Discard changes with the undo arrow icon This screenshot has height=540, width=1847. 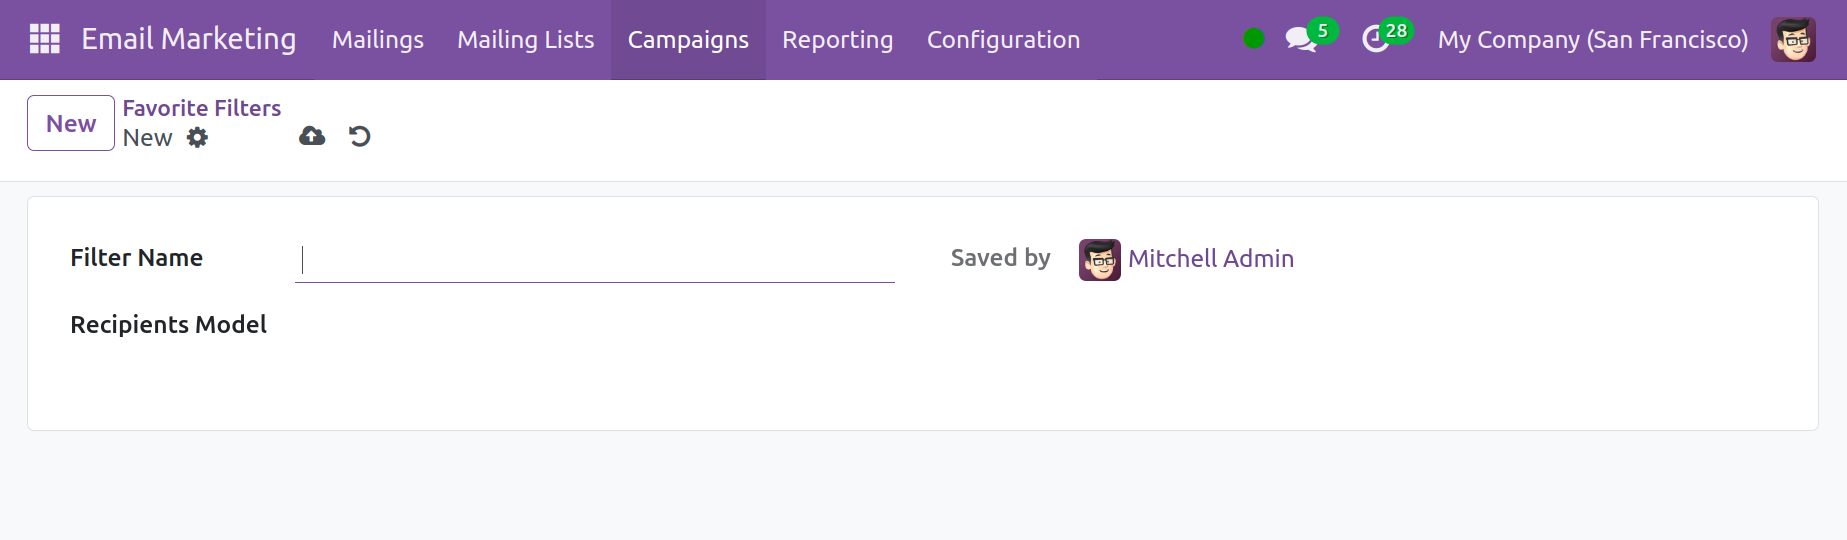tap(360, 136)
